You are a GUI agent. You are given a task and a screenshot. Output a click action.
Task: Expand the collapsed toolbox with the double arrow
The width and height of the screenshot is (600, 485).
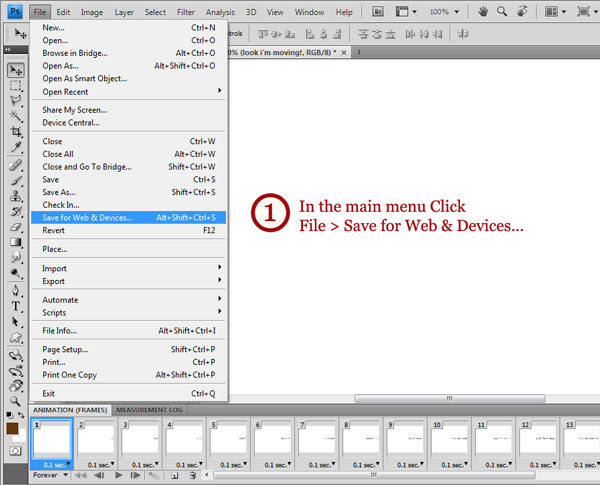coord(8,49)
